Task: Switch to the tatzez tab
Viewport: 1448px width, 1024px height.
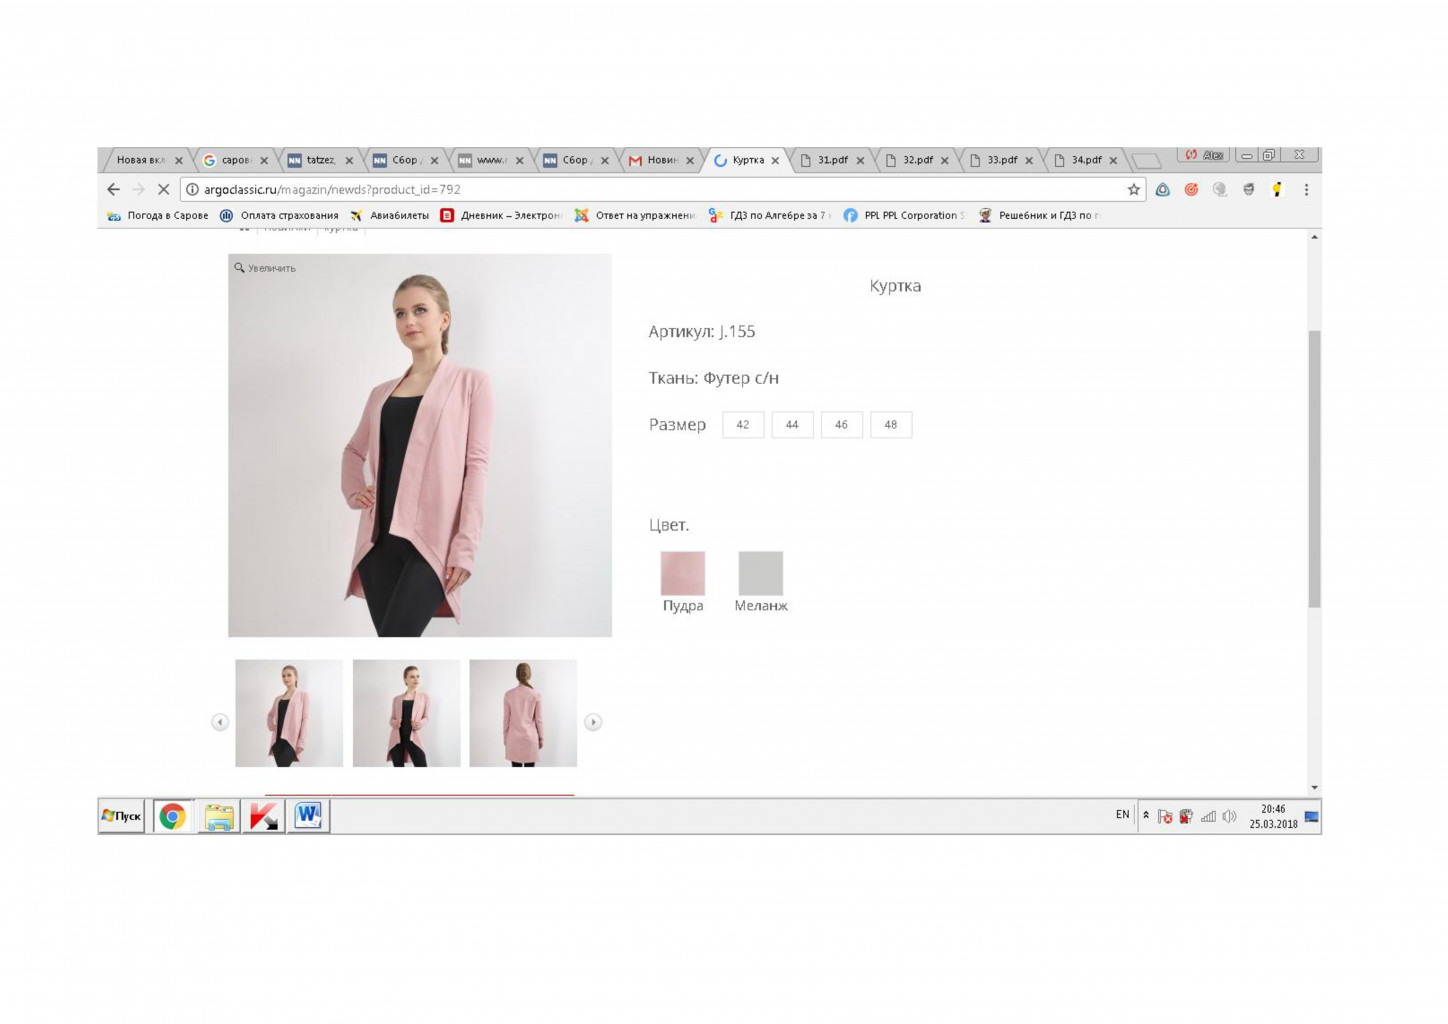Action: pyautogui.click(x=321, y=160)
